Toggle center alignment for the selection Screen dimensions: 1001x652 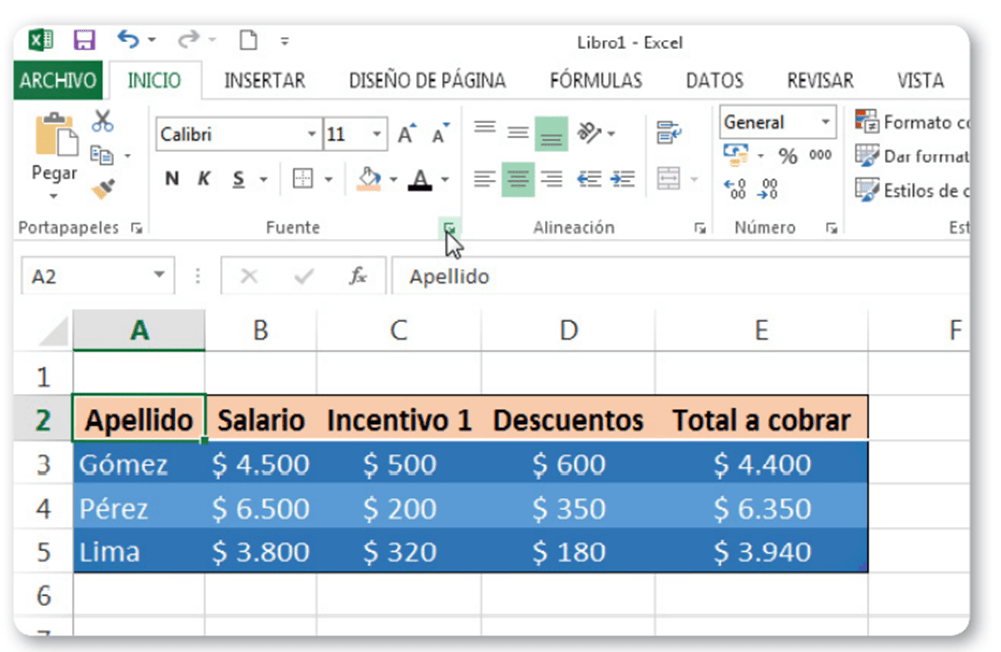point(518,178)
